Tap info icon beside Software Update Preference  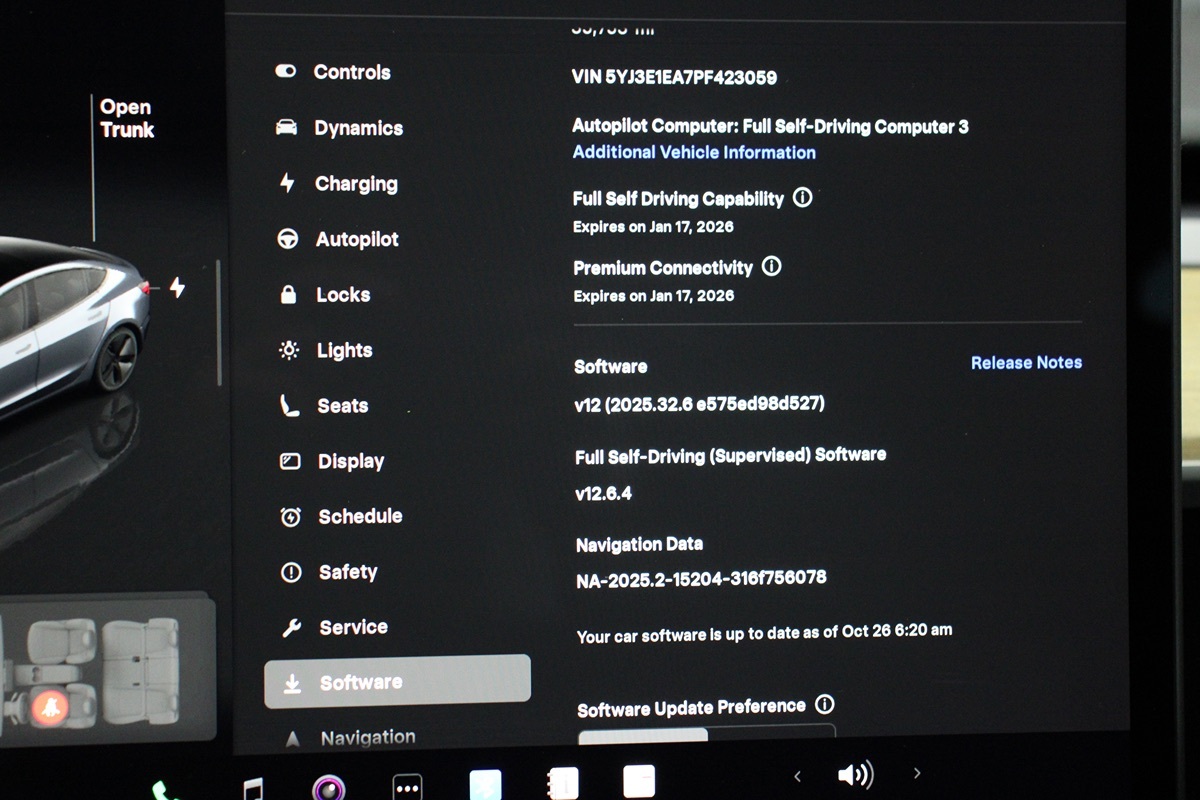pos(824,705)
